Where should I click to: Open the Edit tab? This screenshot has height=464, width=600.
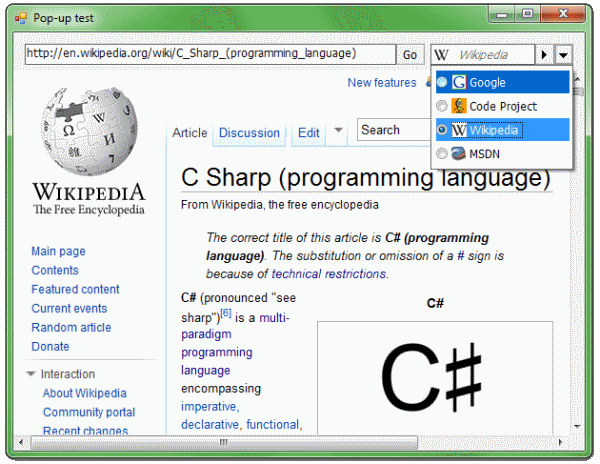(x=308, y=133)
